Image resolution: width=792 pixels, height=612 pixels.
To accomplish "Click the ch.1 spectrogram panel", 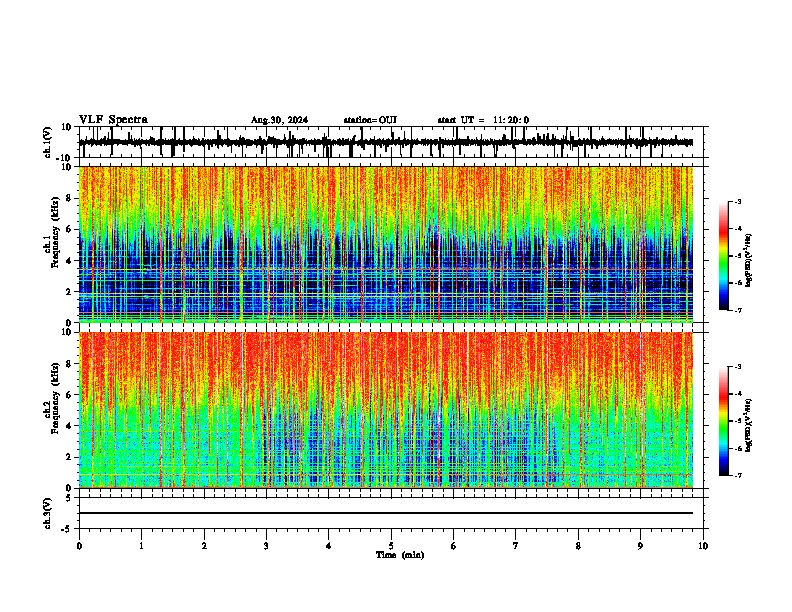I will pos(386,244).
